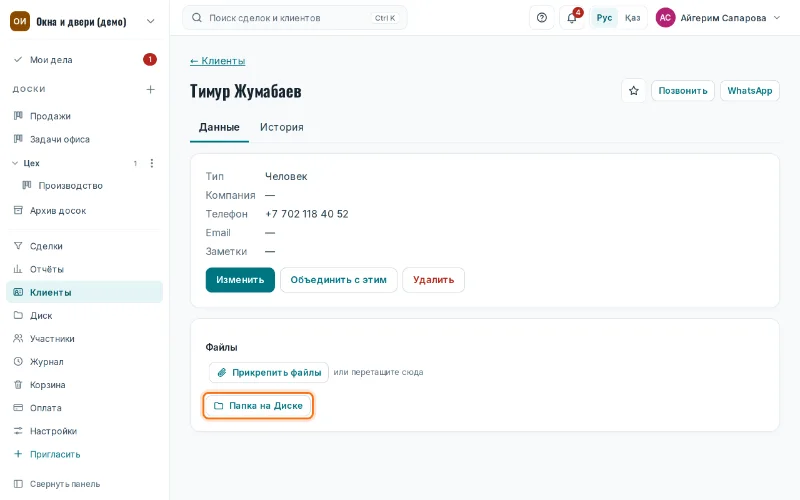The width and height of the screenshot is (800, 500).
Task: Click Пригласить in the sidebar
Action: [85, 454]
